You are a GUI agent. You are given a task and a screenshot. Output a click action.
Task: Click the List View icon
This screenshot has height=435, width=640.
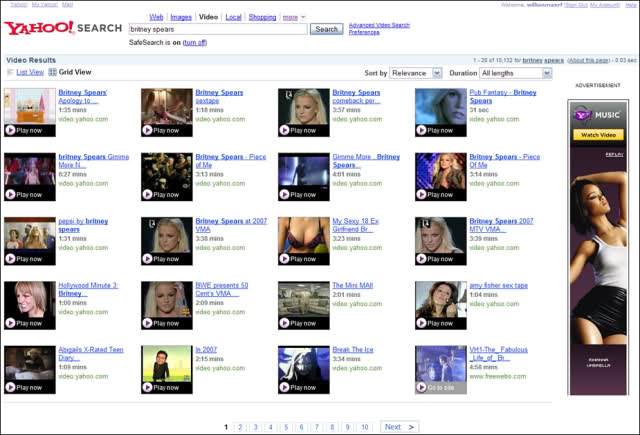(10, 72)
